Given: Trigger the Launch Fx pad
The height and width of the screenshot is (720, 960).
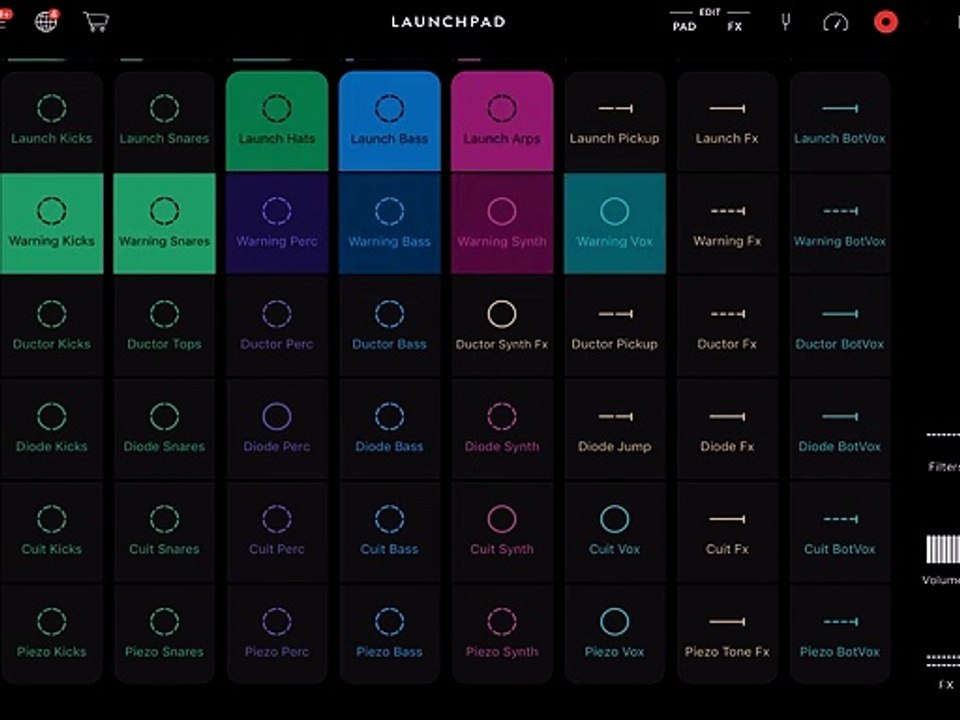Looking at the screenshot, I should (x=727, y=121).
